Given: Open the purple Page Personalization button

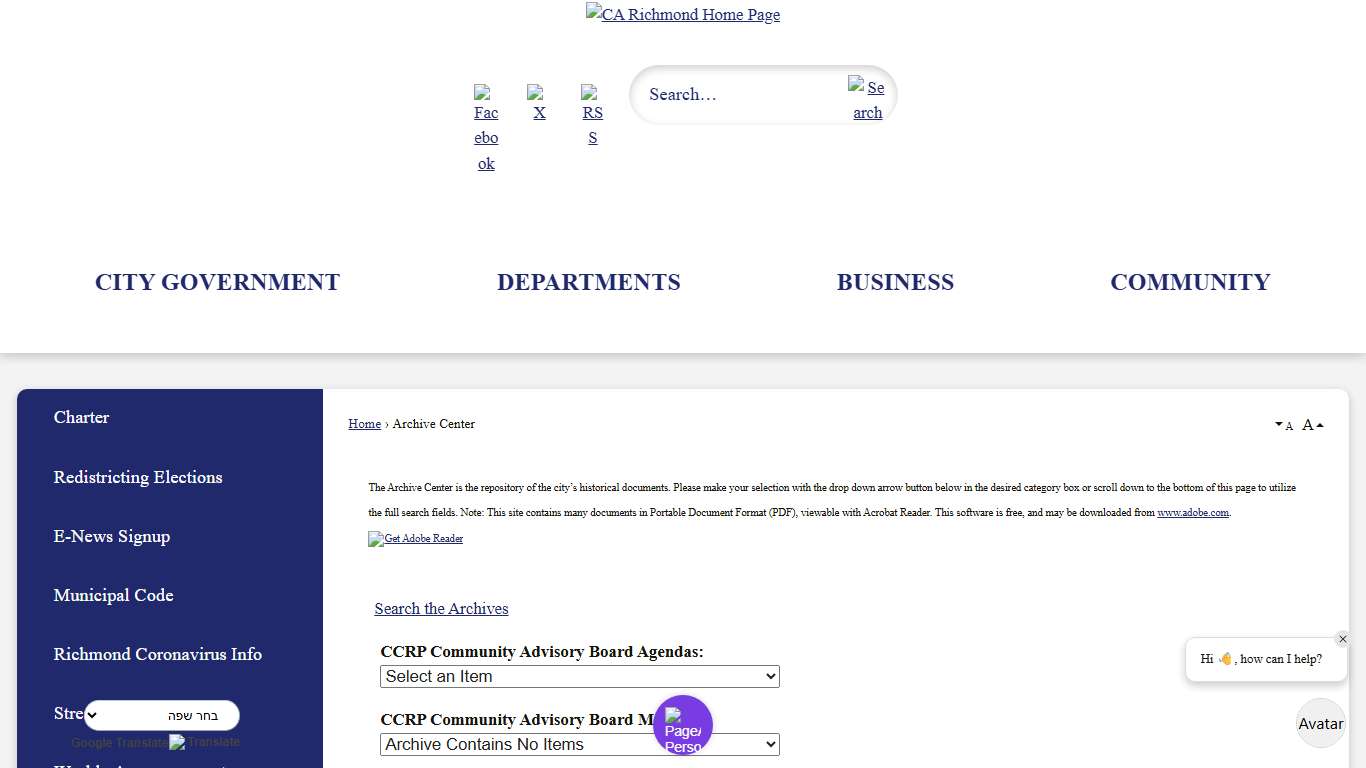Looking at the screenshot, I should (683, 726).
